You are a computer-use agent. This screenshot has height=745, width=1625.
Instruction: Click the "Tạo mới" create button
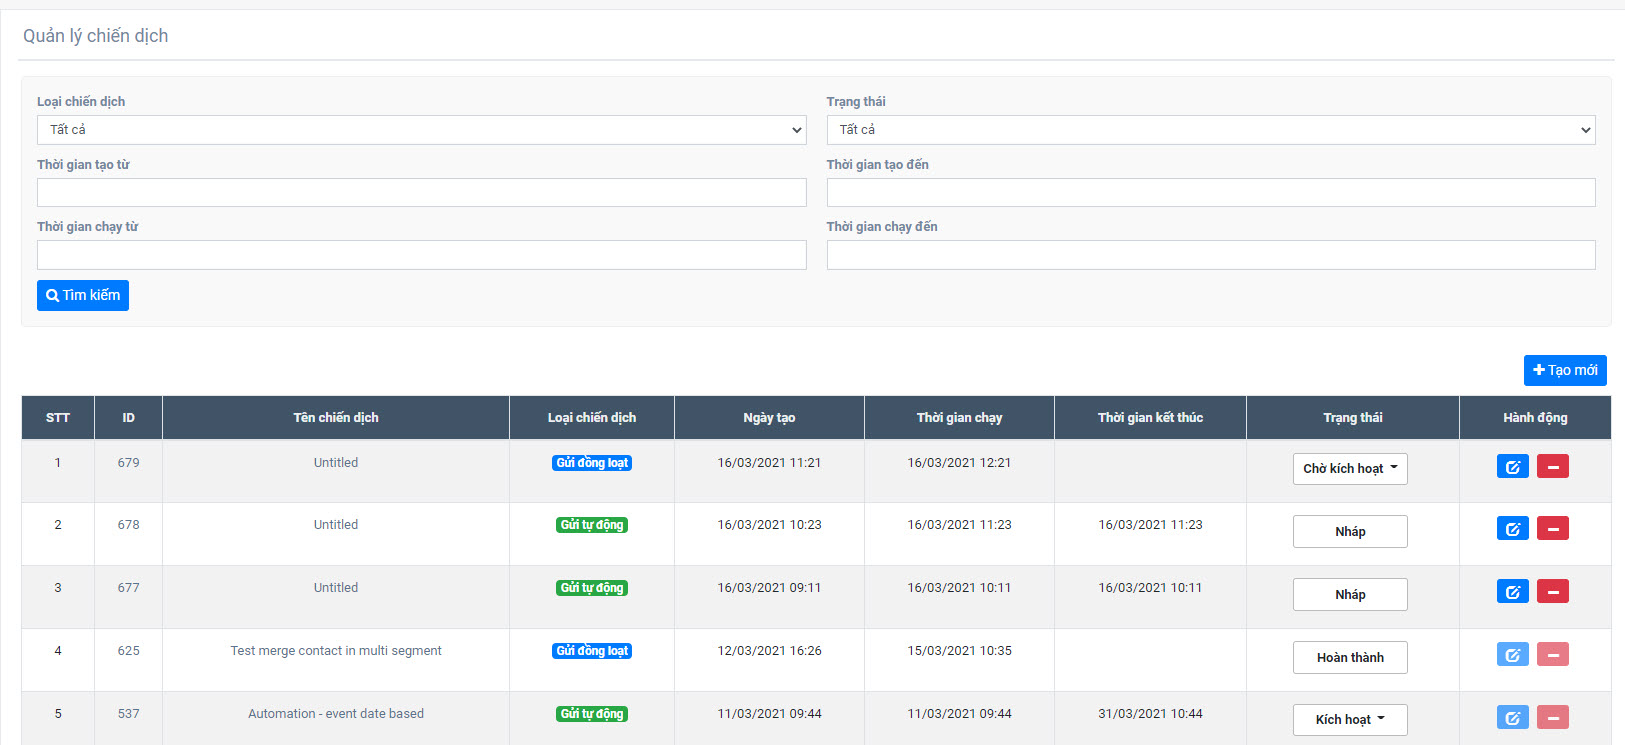[x=1564, y=370]
